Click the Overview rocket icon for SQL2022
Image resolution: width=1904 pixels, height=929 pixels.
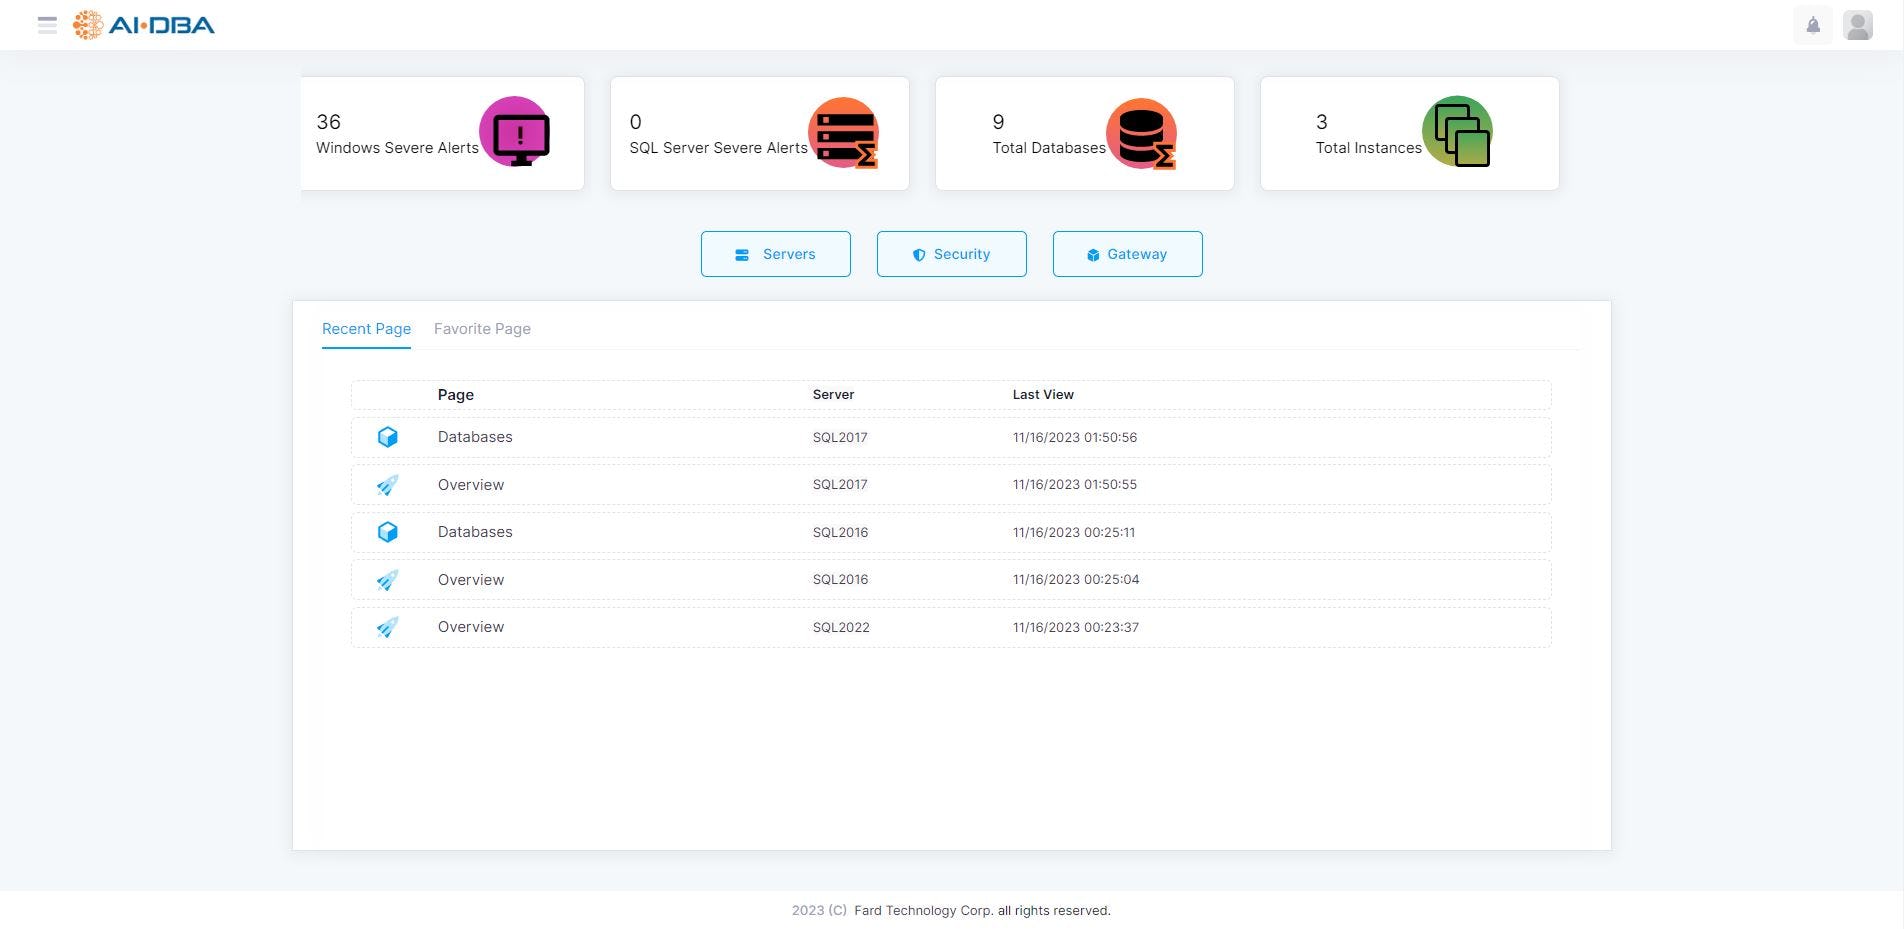pyautogui.click(x=388, y=627)
